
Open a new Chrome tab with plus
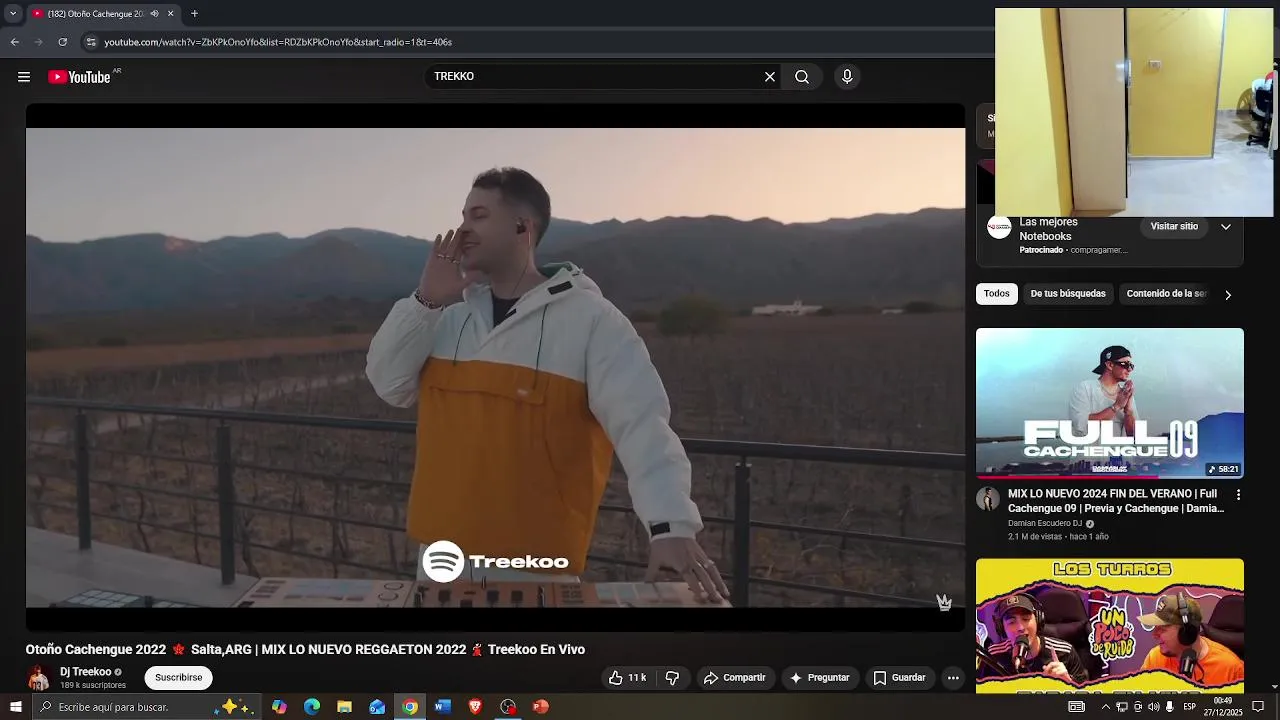coord(194,14)
